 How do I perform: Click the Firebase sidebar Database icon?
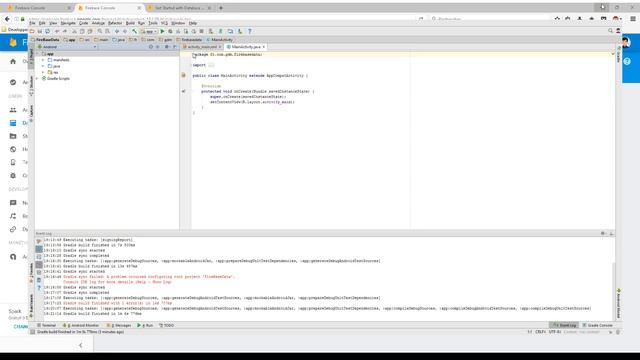(x=13, y=123)
